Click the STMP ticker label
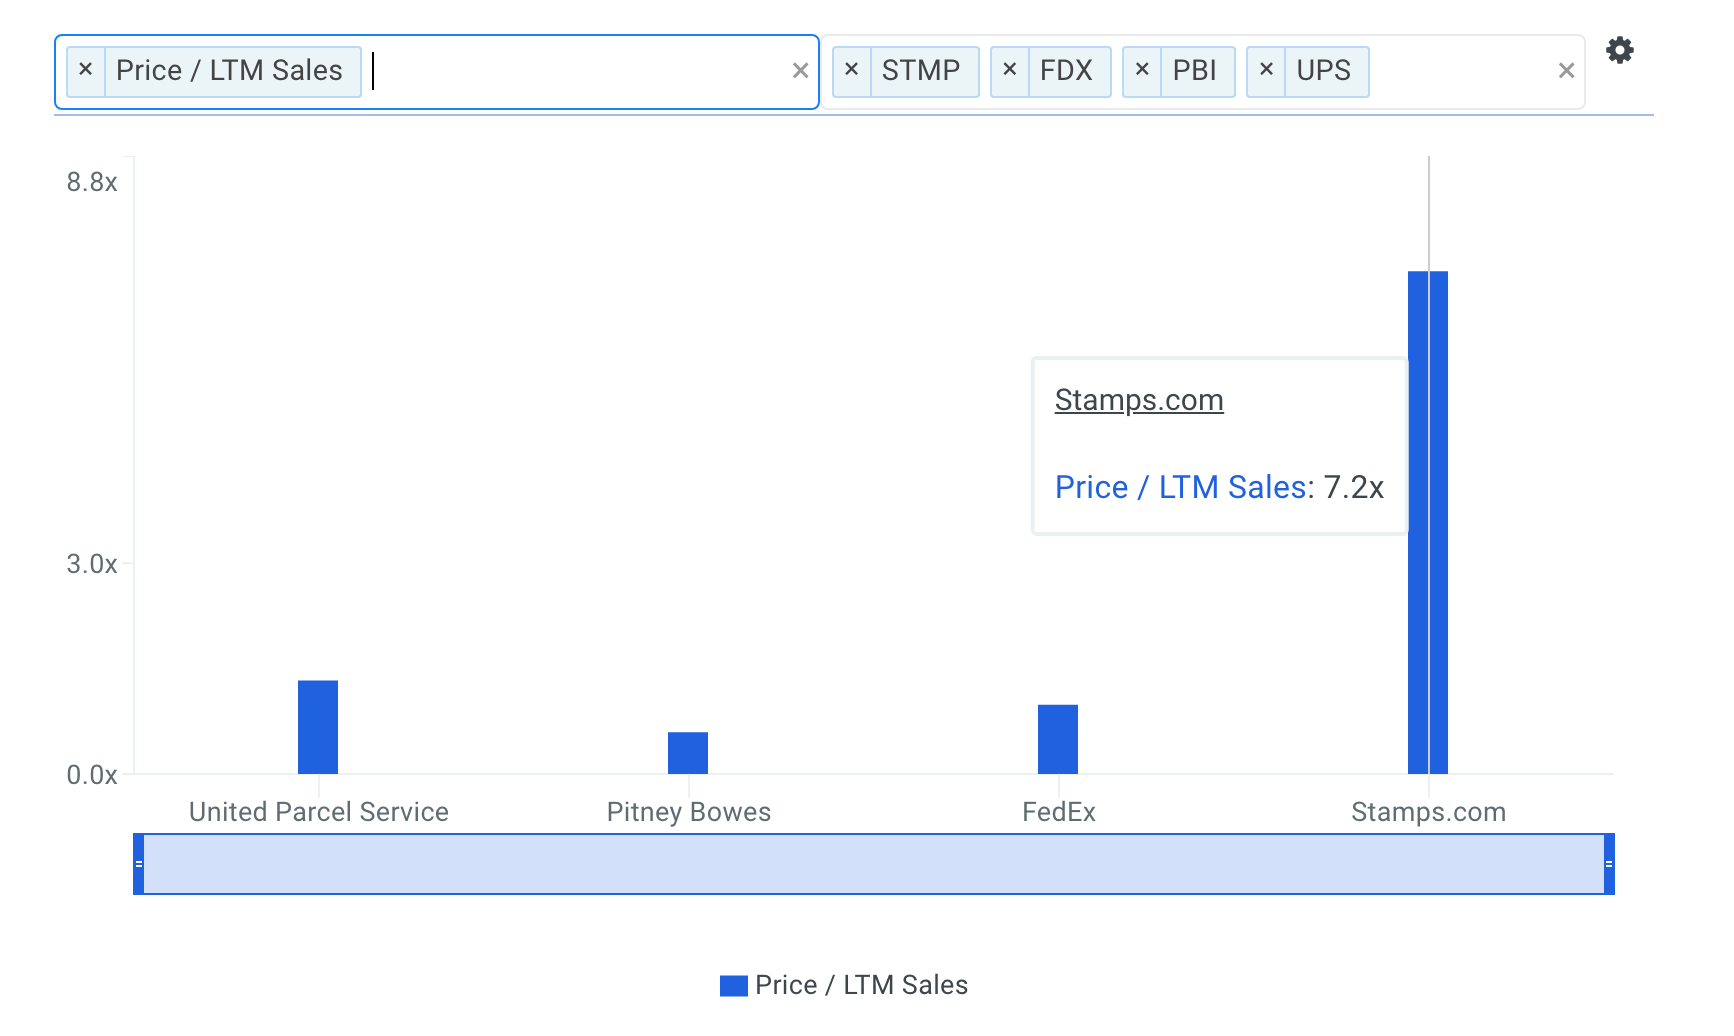This screenshot has width=1734, height=1036. point(921,71)
